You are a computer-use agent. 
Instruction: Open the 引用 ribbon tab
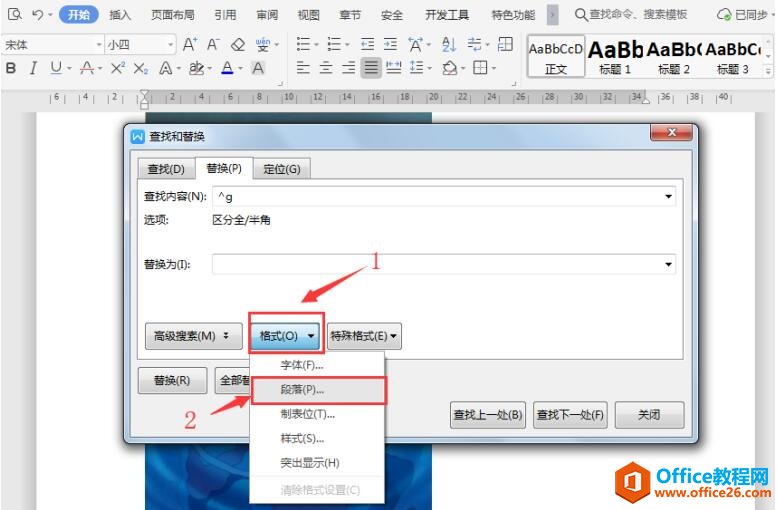(x=225, y=15)
